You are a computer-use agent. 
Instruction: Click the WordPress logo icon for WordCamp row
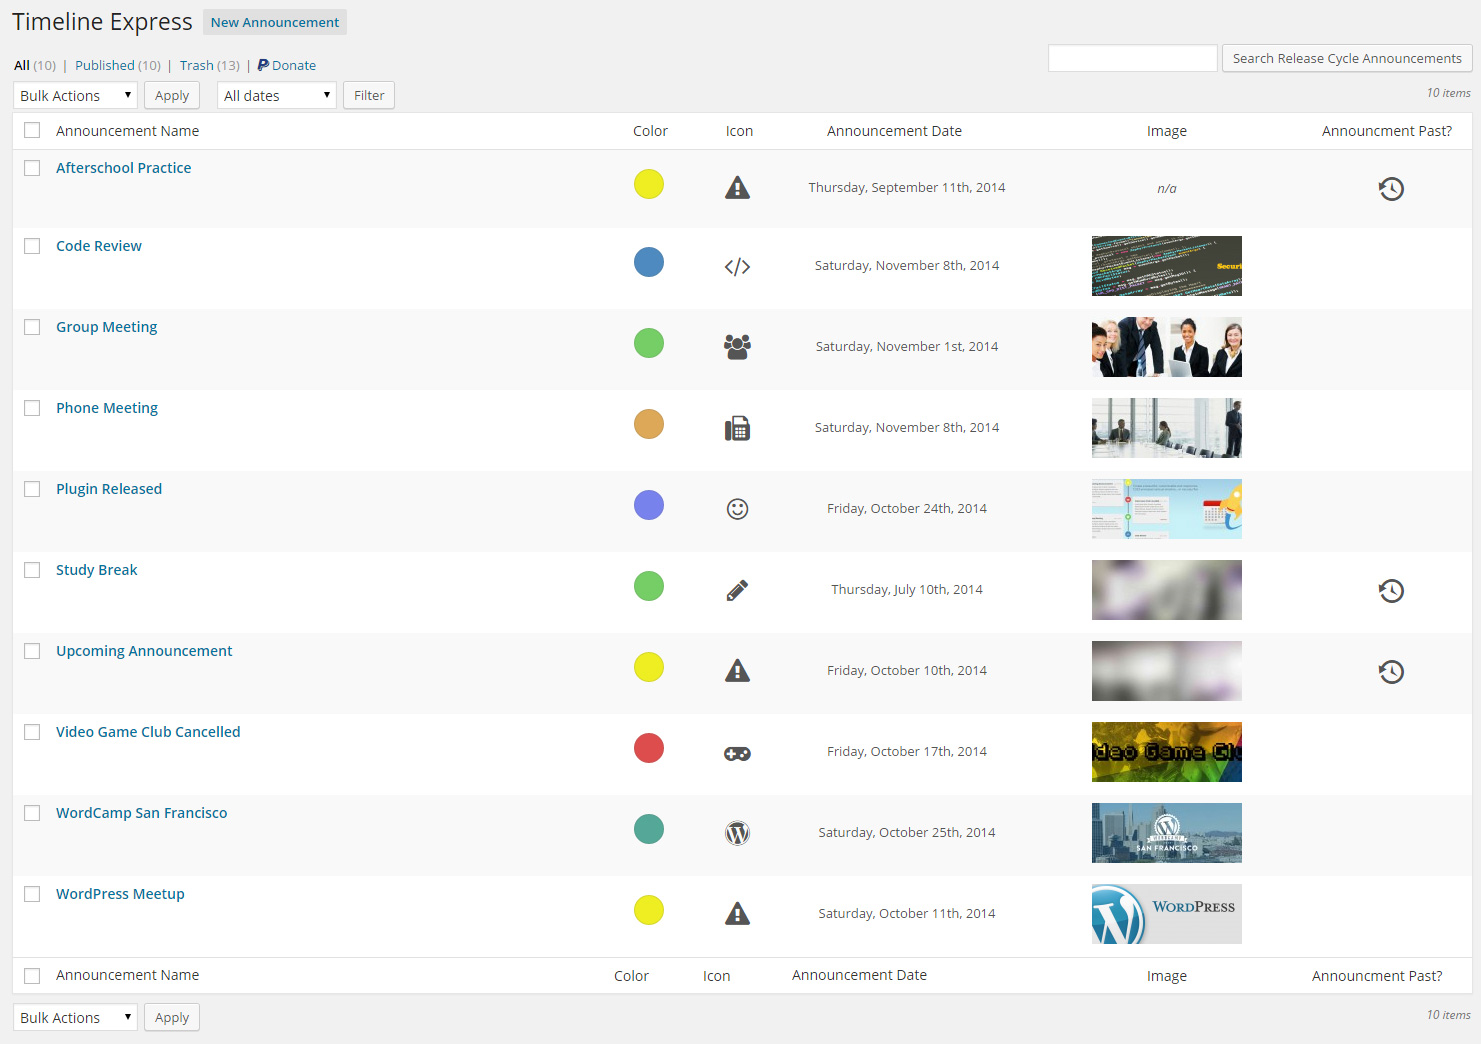[737, 833]
